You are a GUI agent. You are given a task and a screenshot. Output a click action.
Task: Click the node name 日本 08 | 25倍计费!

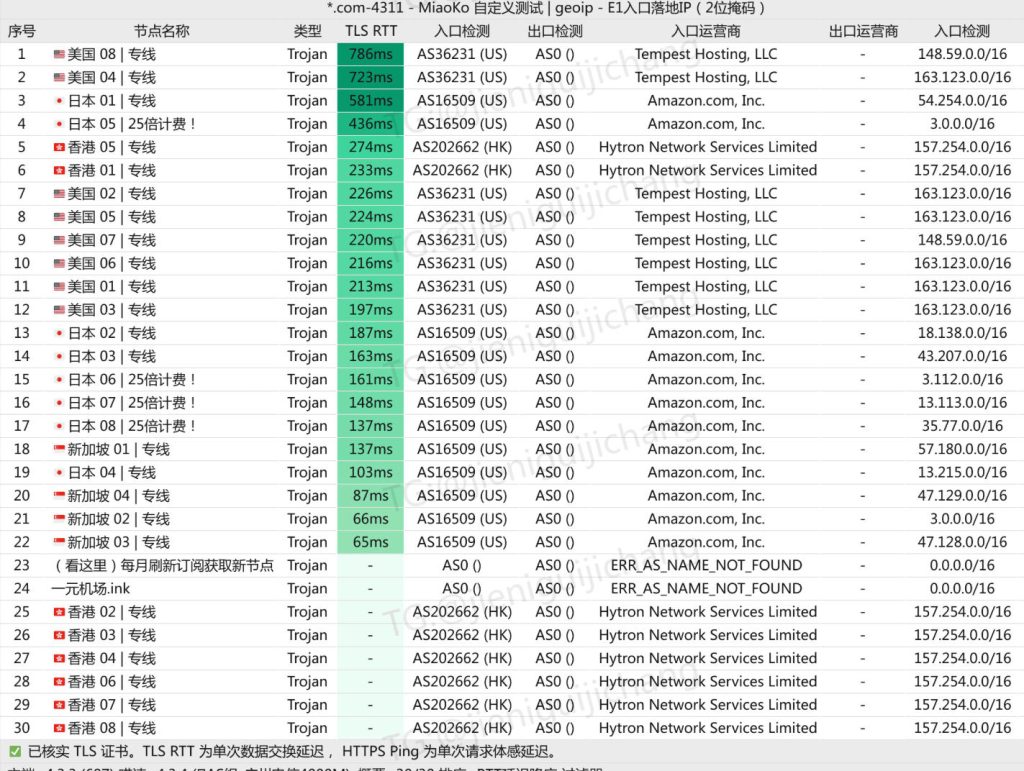pos(132,426)
